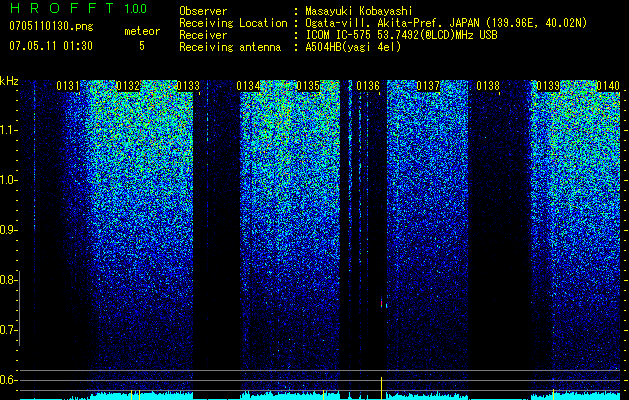Click the 0135 time marker
This screenshot has height=400, width=629.
(x=308, y=86)
